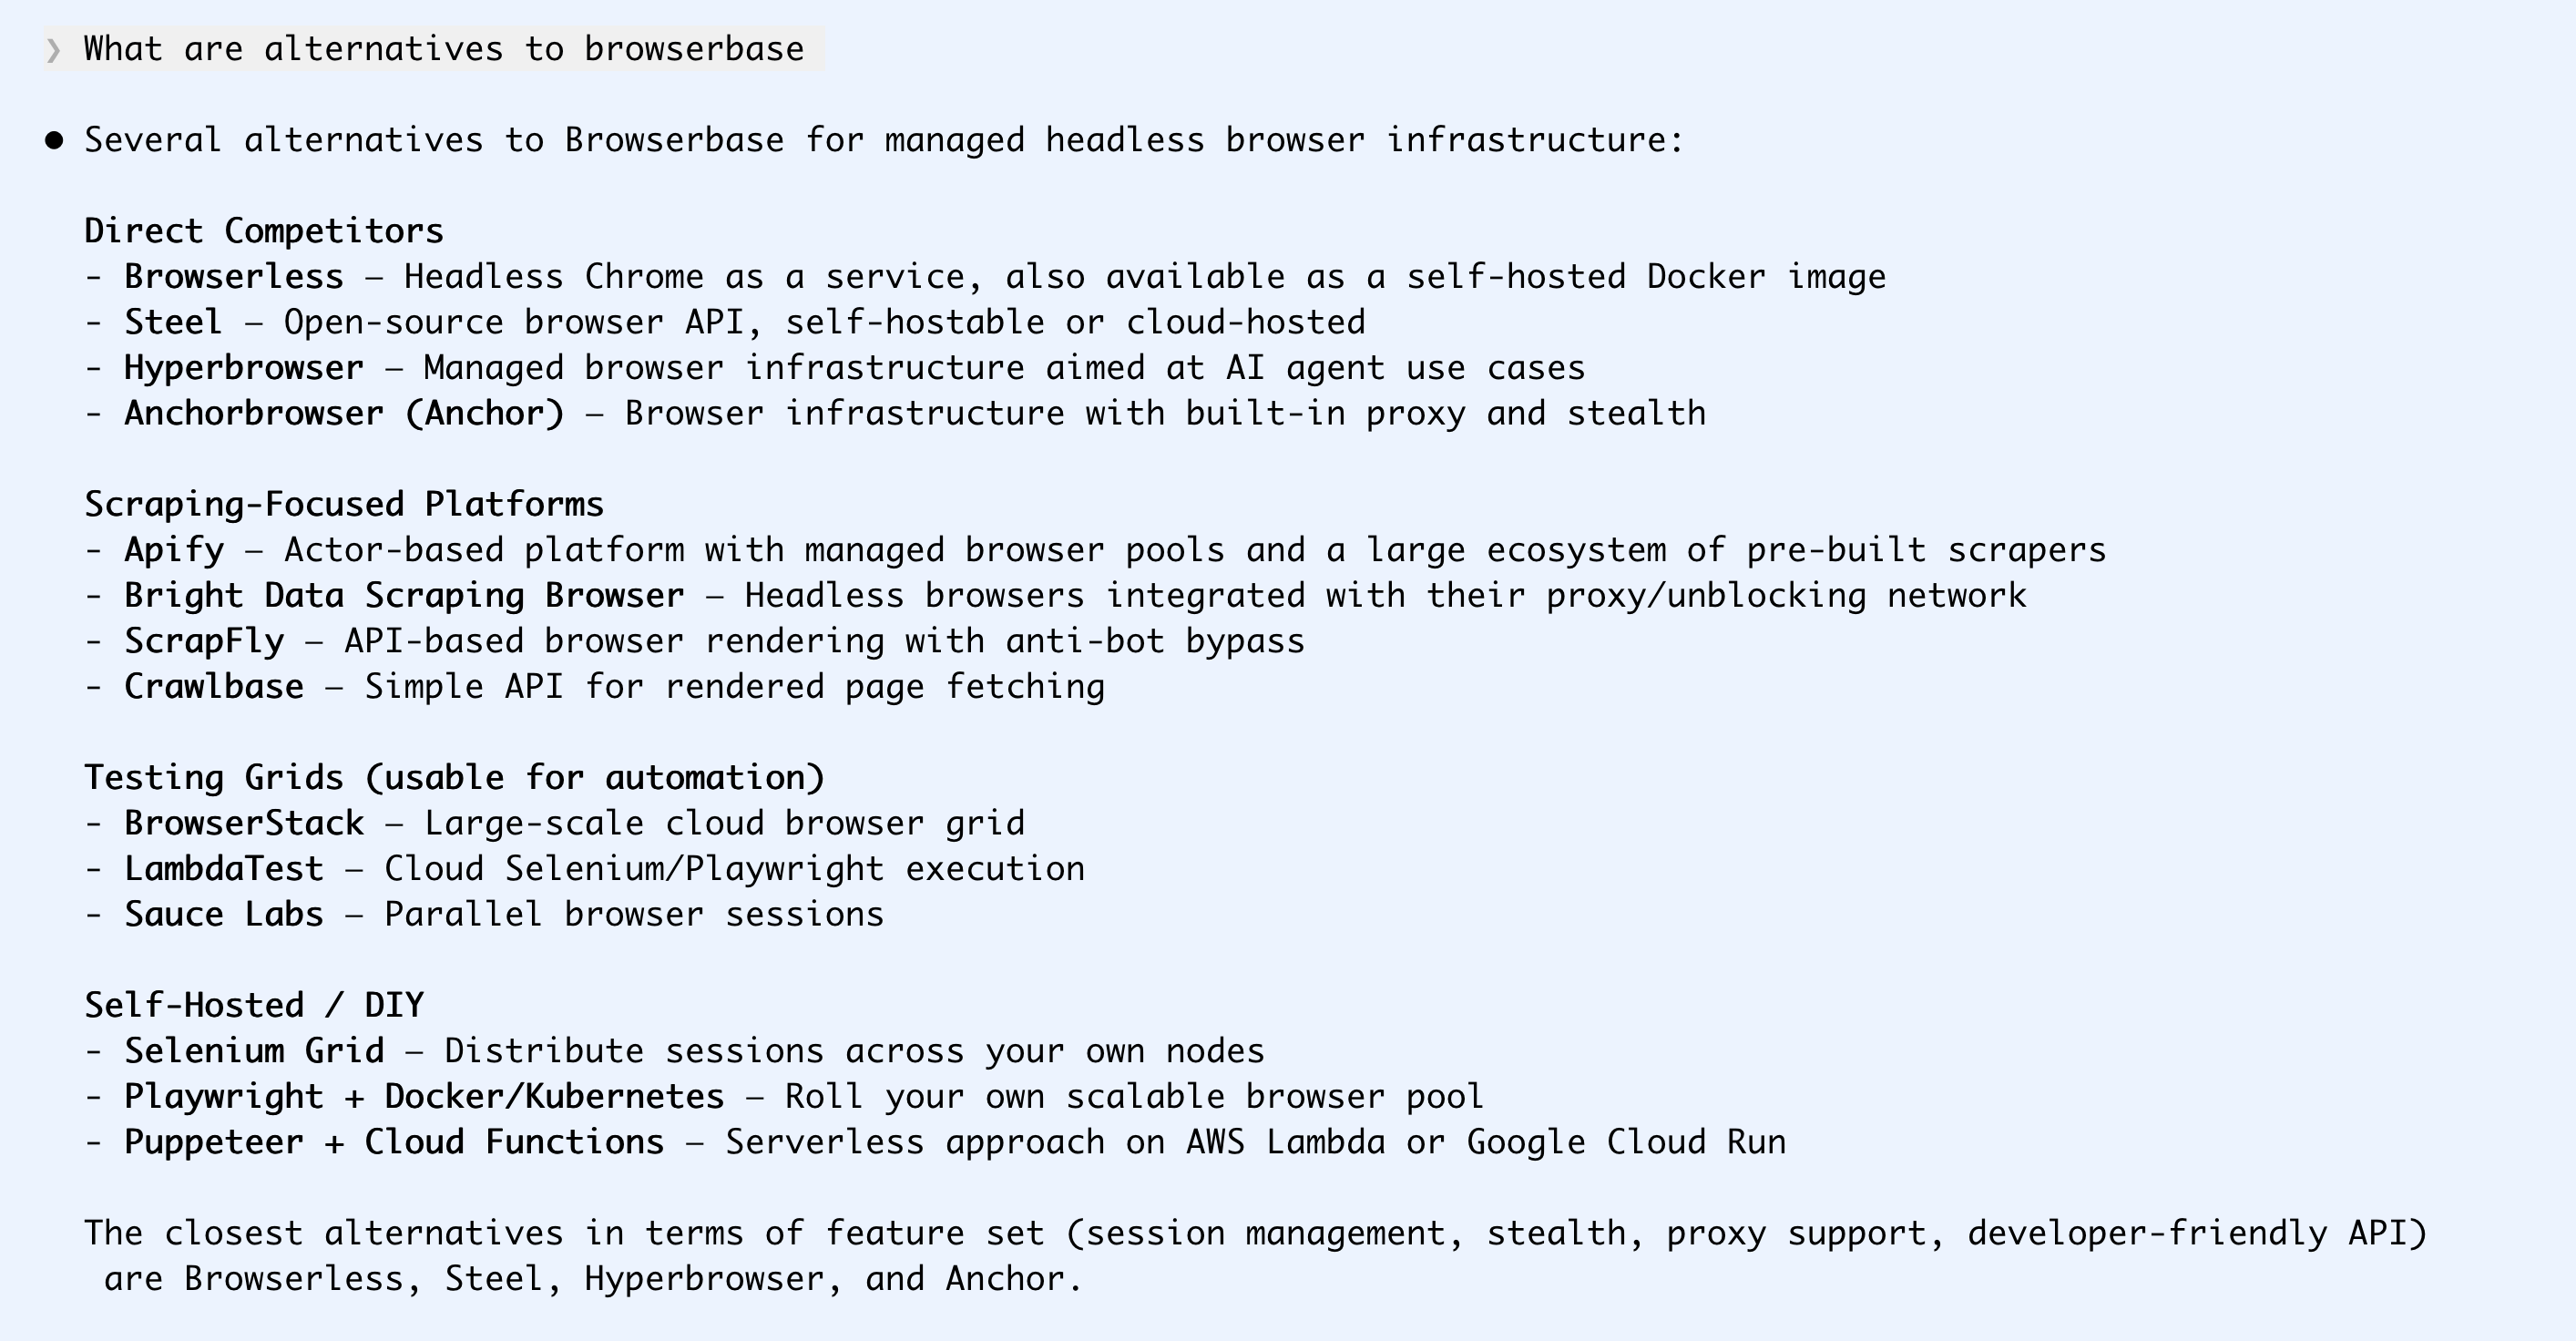Click the Self-Hosted / DIY heading

(x=253, y=1005)
